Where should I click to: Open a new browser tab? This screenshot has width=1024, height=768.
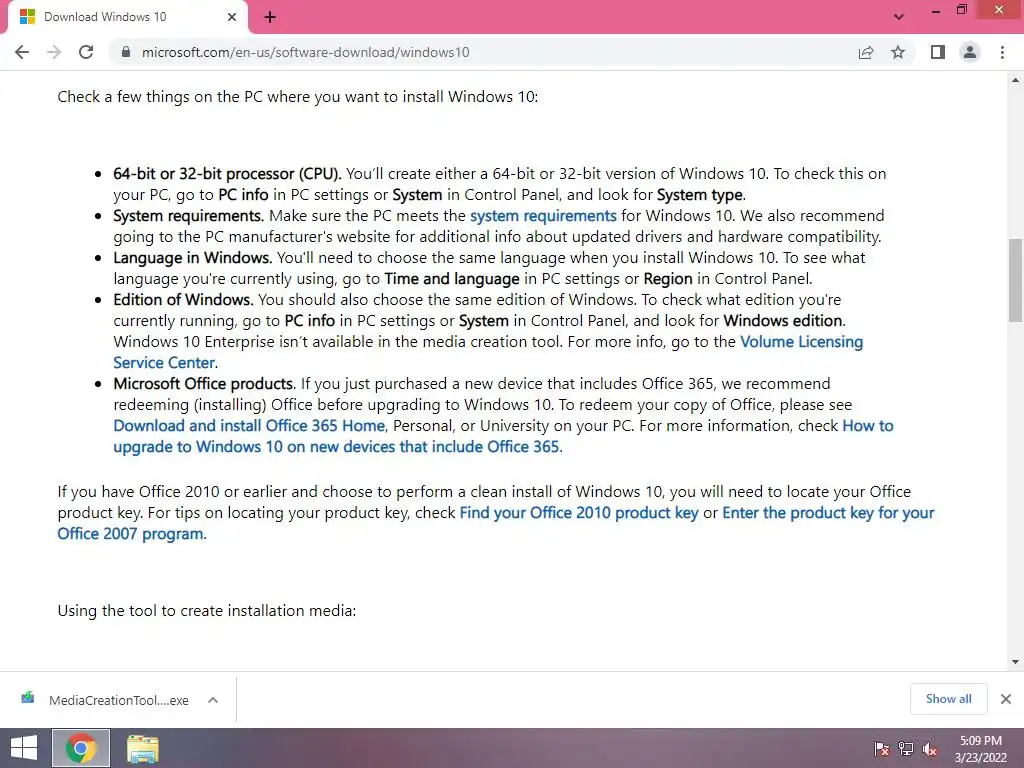[x=270, y=17]
